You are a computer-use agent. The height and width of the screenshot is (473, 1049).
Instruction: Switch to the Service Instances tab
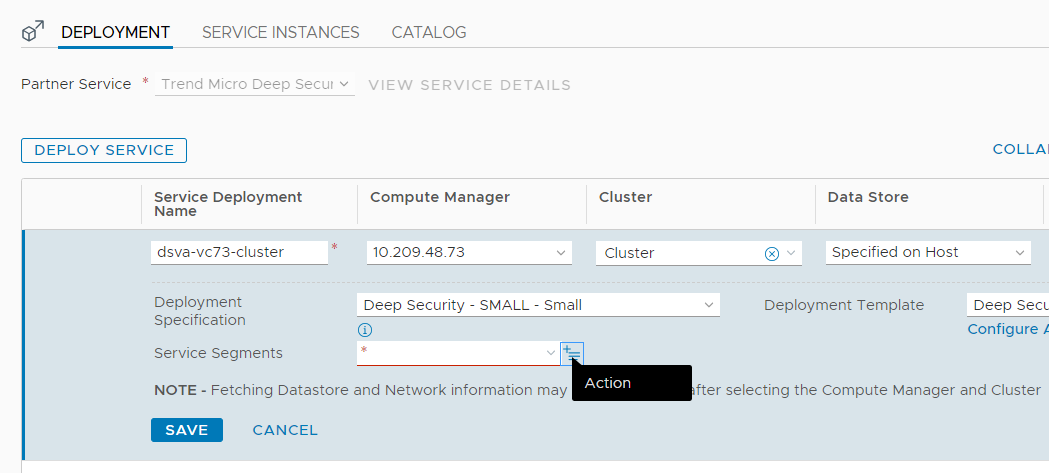pos(280,32)
